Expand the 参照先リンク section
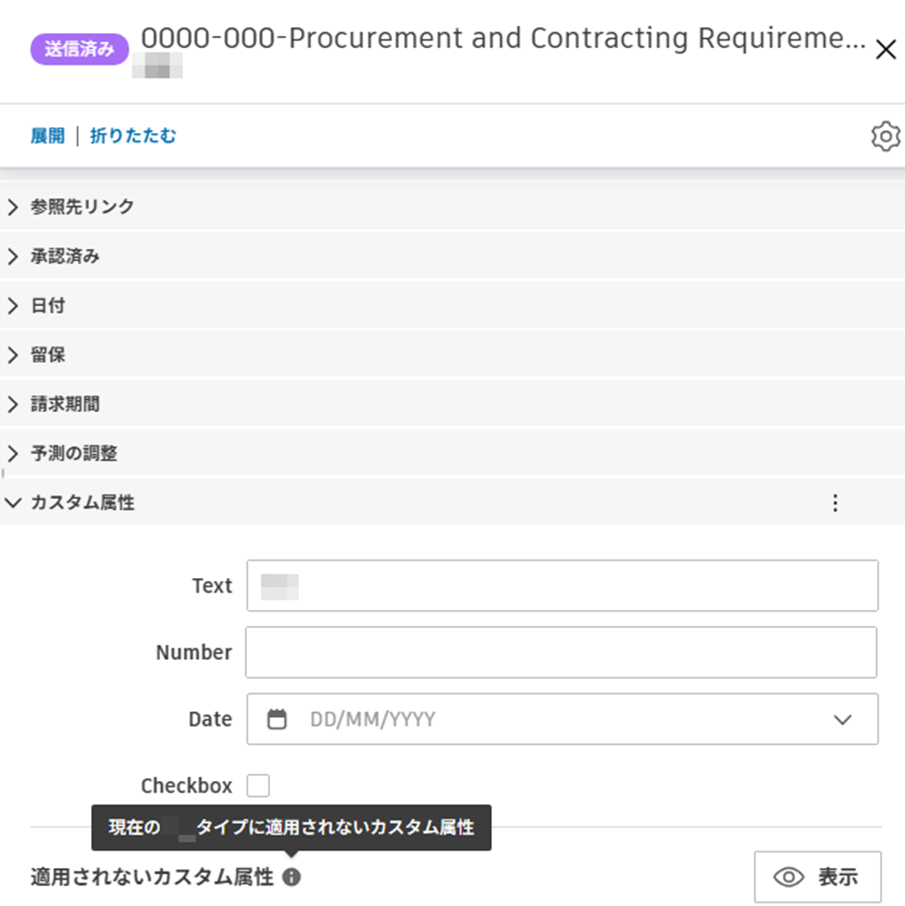 tap(82, 207)
